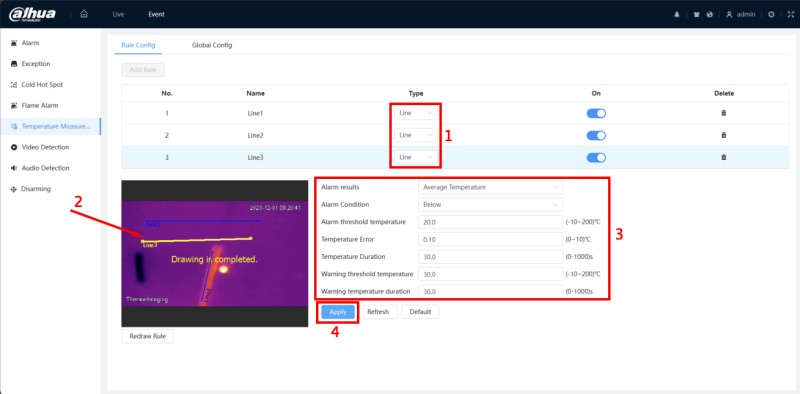Toggle the On switch for Line3
Screen dimensions: 800x394
(596, 158)
